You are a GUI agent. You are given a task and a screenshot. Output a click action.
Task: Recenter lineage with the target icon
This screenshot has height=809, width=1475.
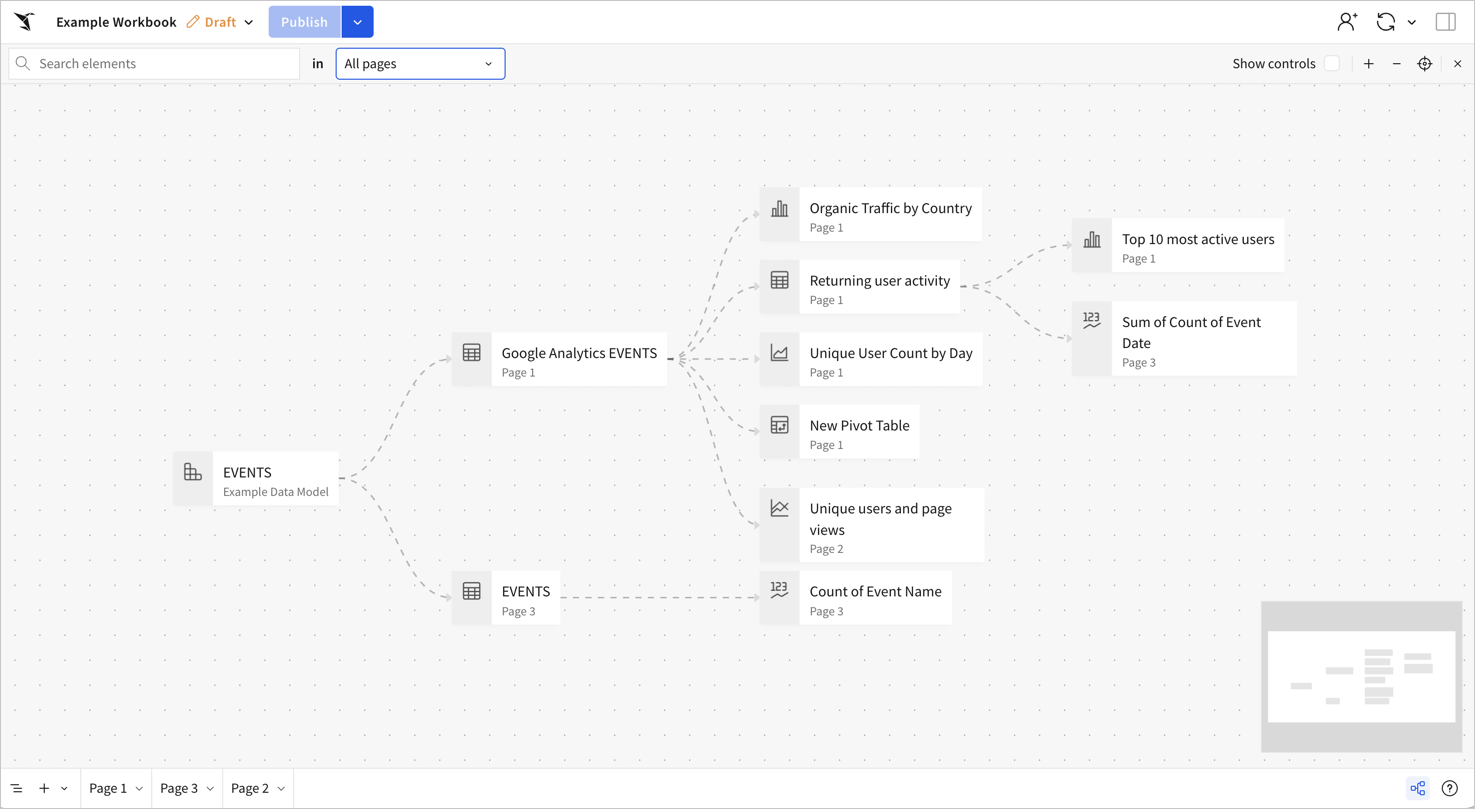(1425, 64)
